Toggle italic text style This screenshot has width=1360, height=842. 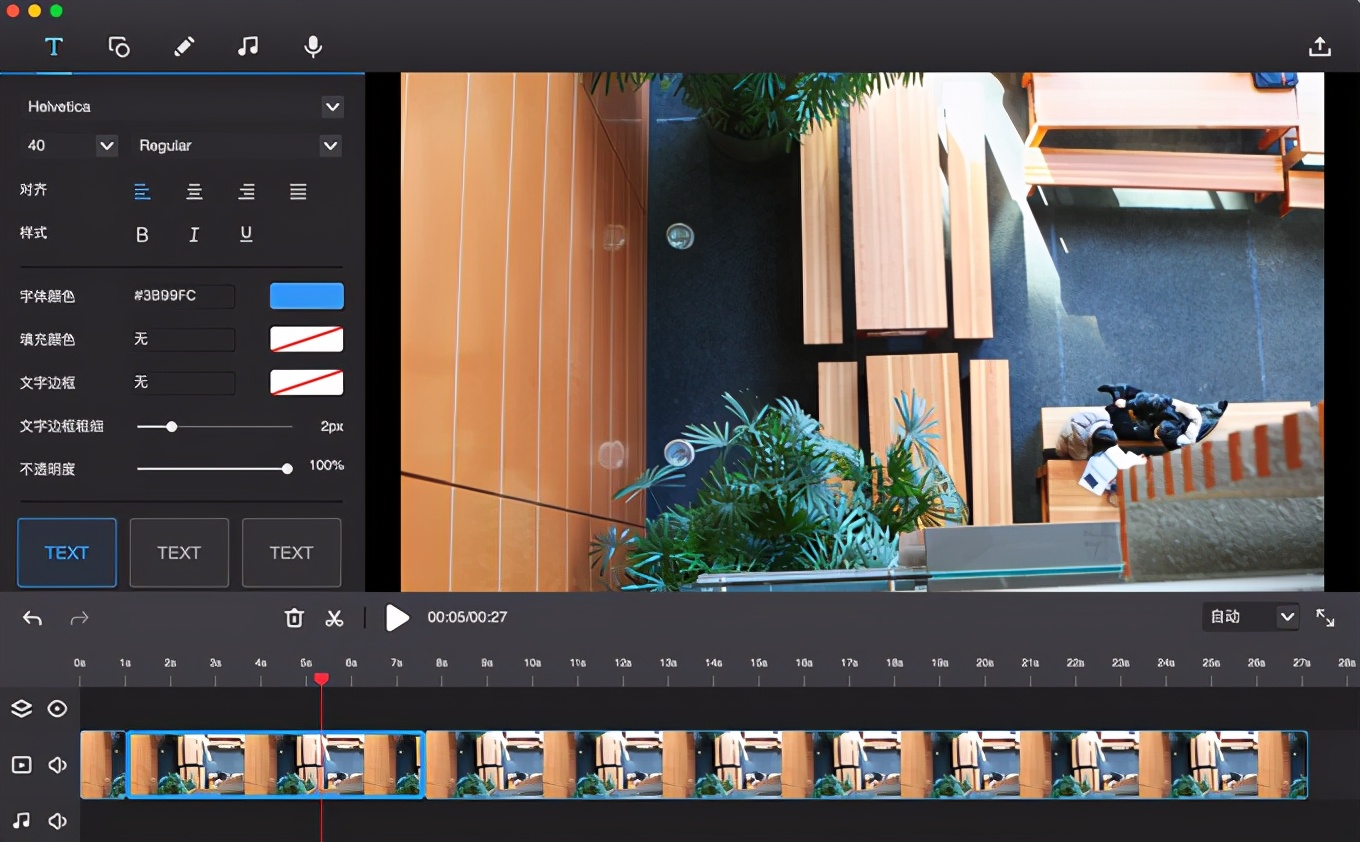(x=194, y=235)
